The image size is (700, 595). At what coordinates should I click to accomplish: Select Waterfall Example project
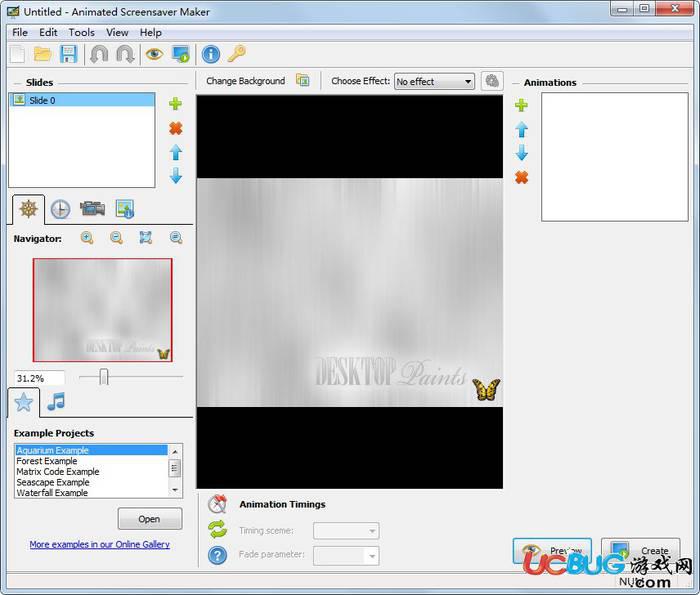coord(92,493)
